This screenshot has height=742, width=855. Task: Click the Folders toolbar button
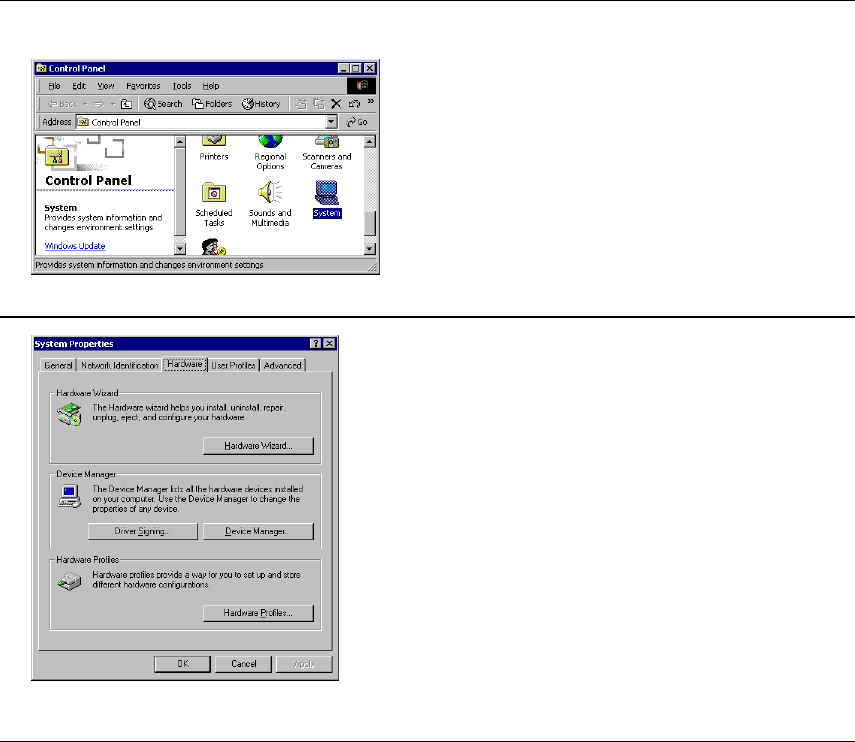coord(212,104)
